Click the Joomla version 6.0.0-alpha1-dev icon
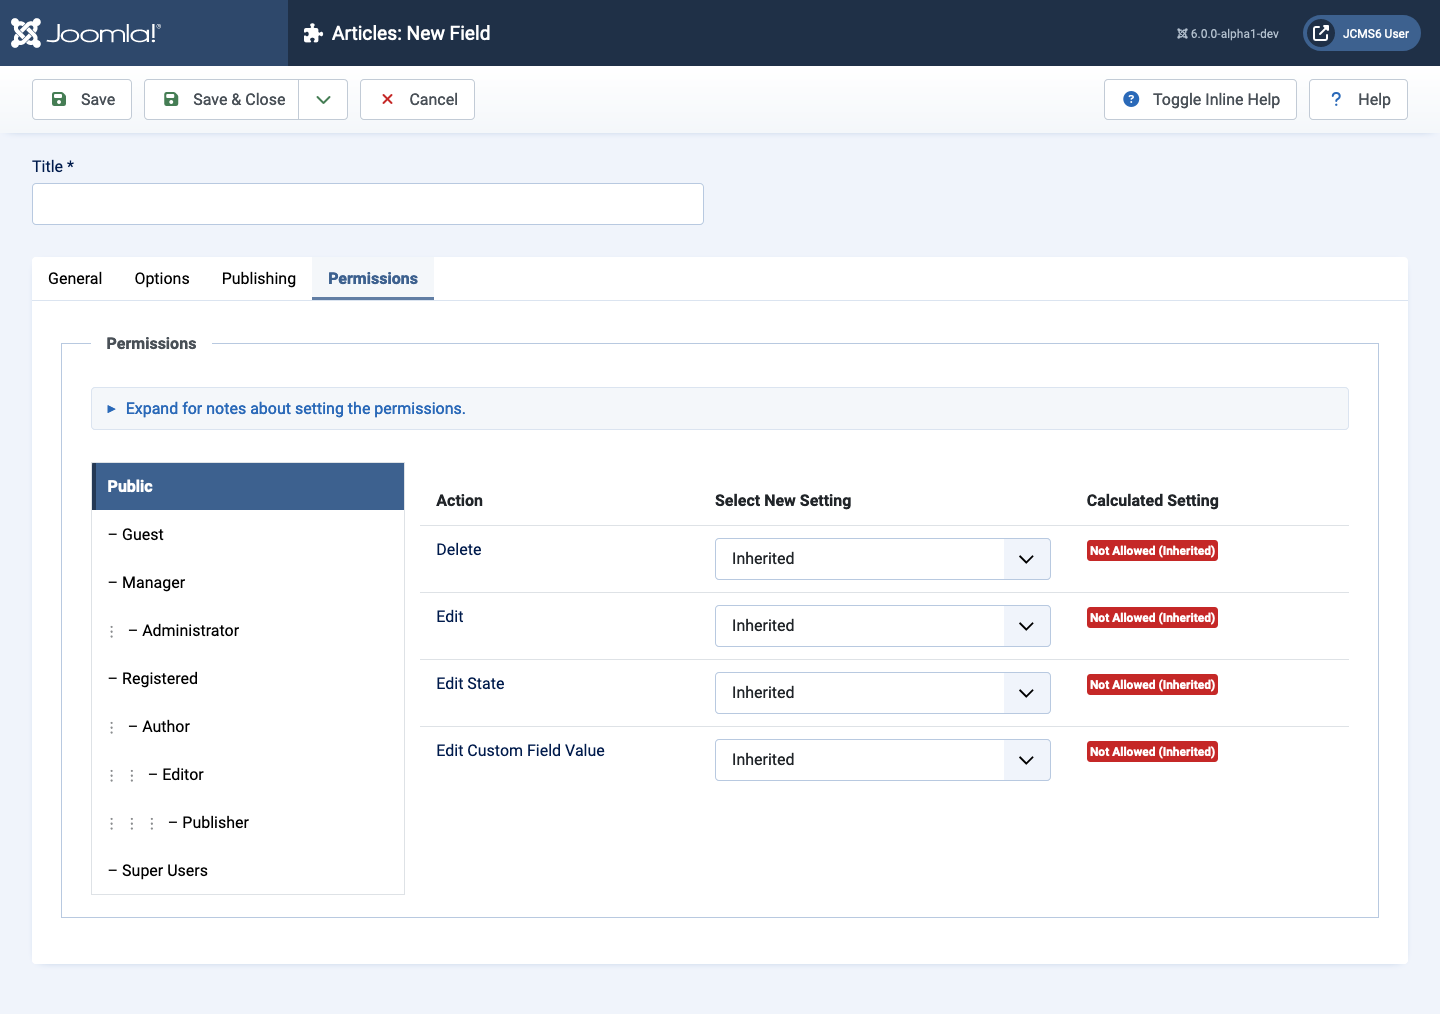The width and height of the screenshot is (1440, 1014). tap(1182, 34)
